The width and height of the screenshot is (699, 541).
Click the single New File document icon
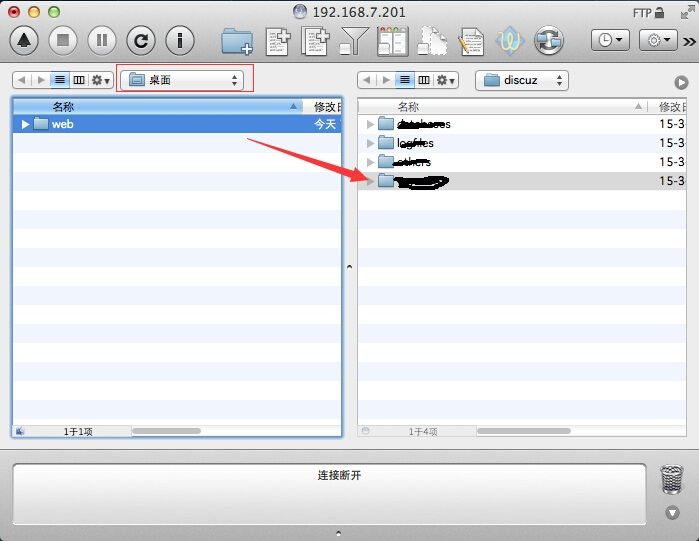coord(278,41)
